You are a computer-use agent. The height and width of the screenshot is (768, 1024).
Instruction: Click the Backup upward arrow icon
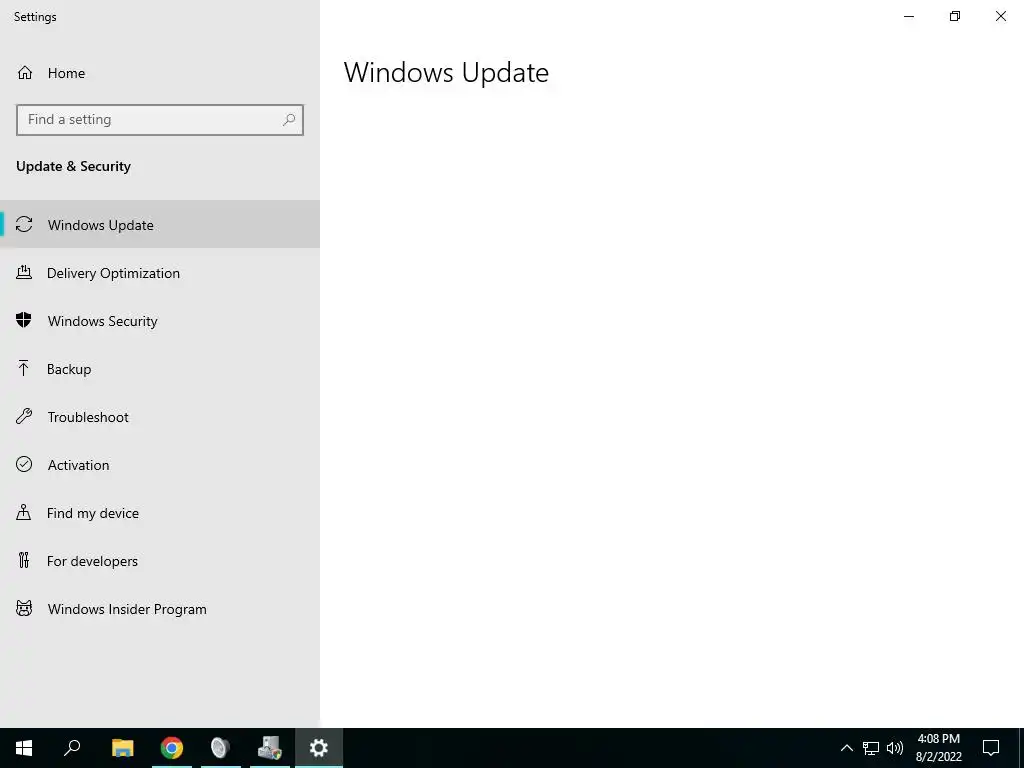click(x=24, y=368)
